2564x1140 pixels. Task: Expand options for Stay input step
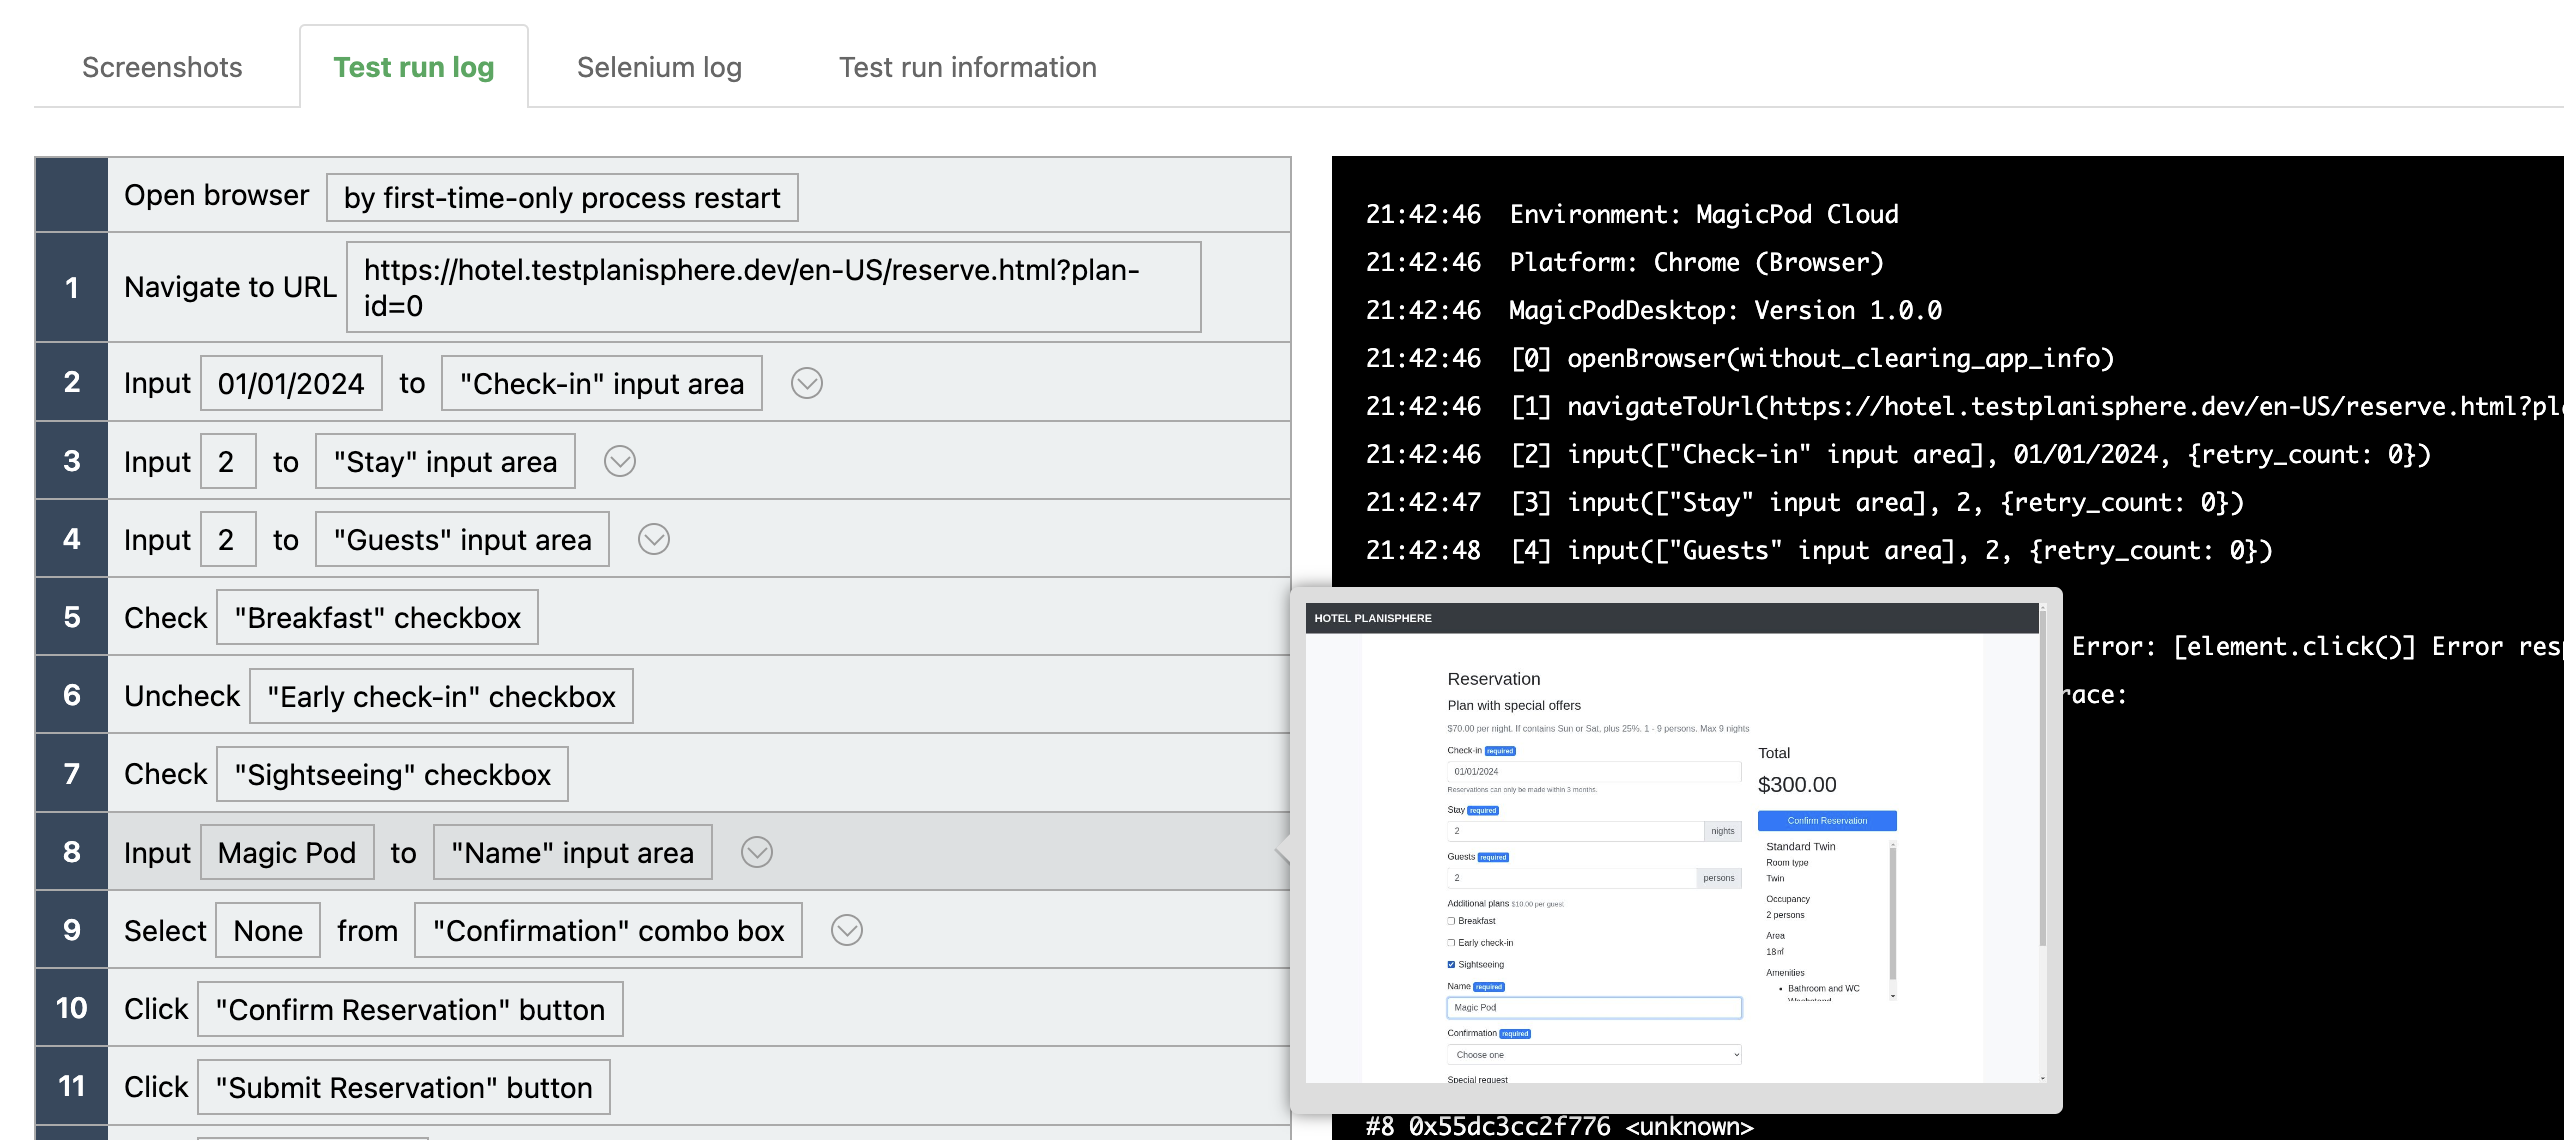(620, 461)
